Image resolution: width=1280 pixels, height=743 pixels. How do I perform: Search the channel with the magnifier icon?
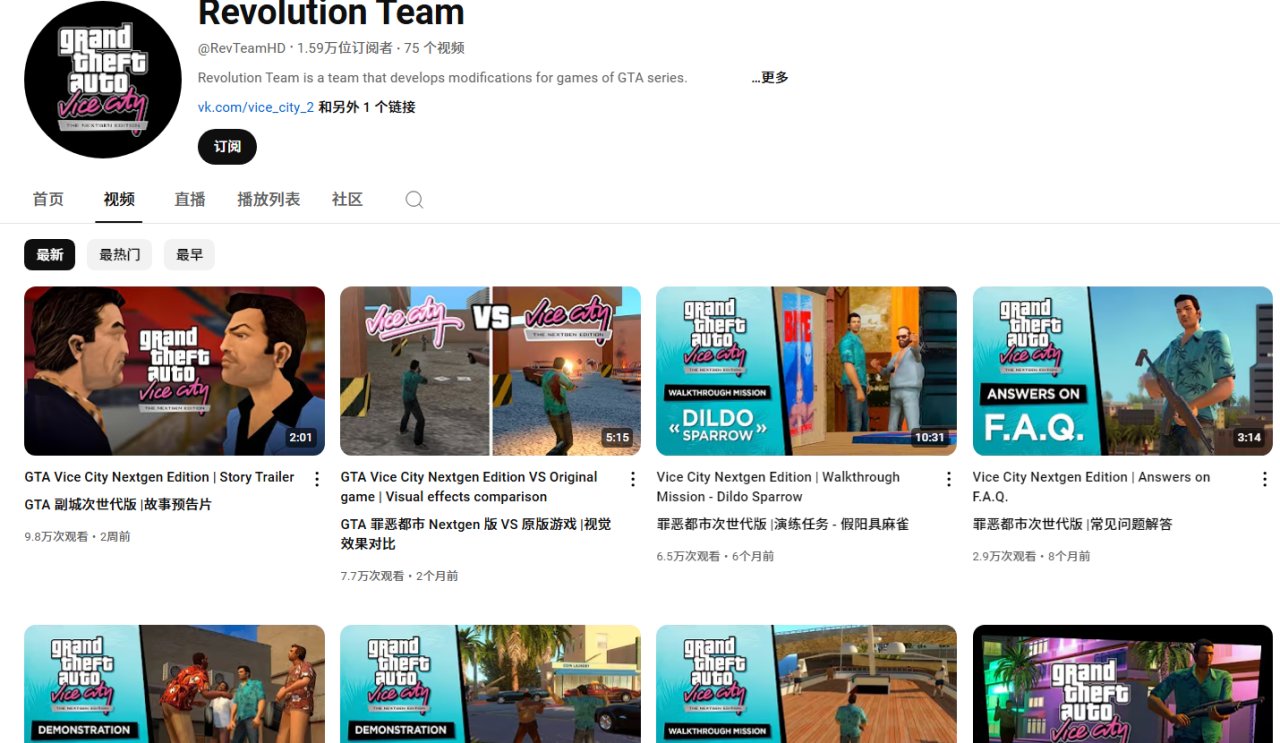(414, 200)
